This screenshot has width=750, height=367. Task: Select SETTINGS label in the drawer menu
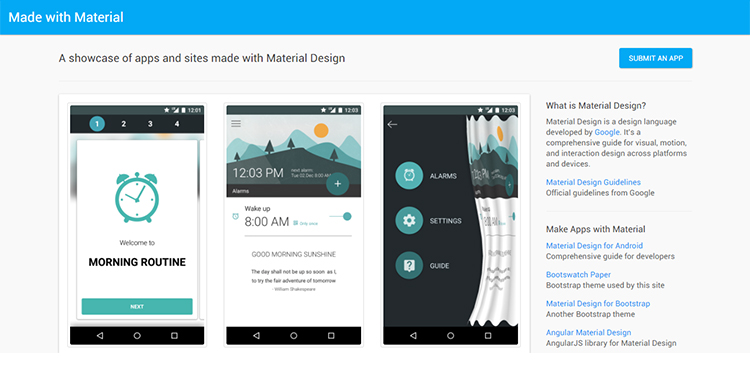(445, 221)
